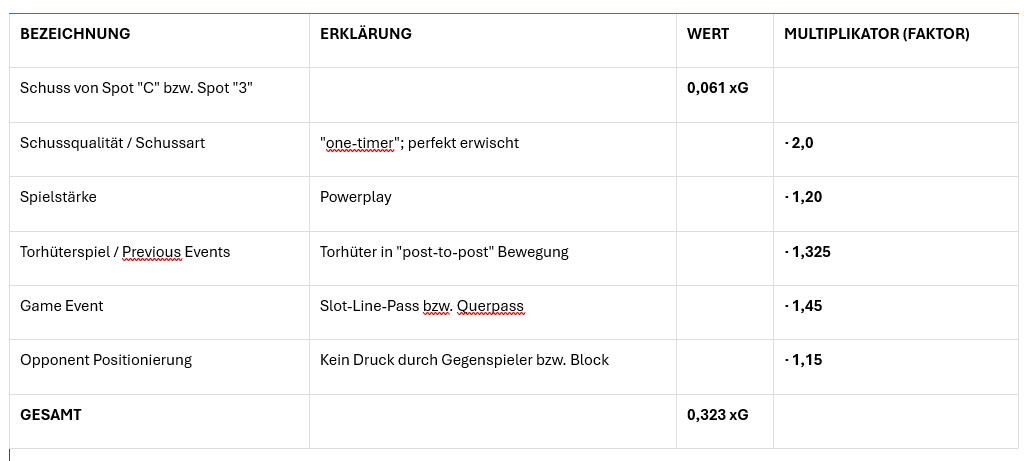Image resolution: width=1033 pixels, height=461 pixels.
Task: Click the MULTIPLIKATOR (FAKTOR) header
Action: click(x=876, y=34)
